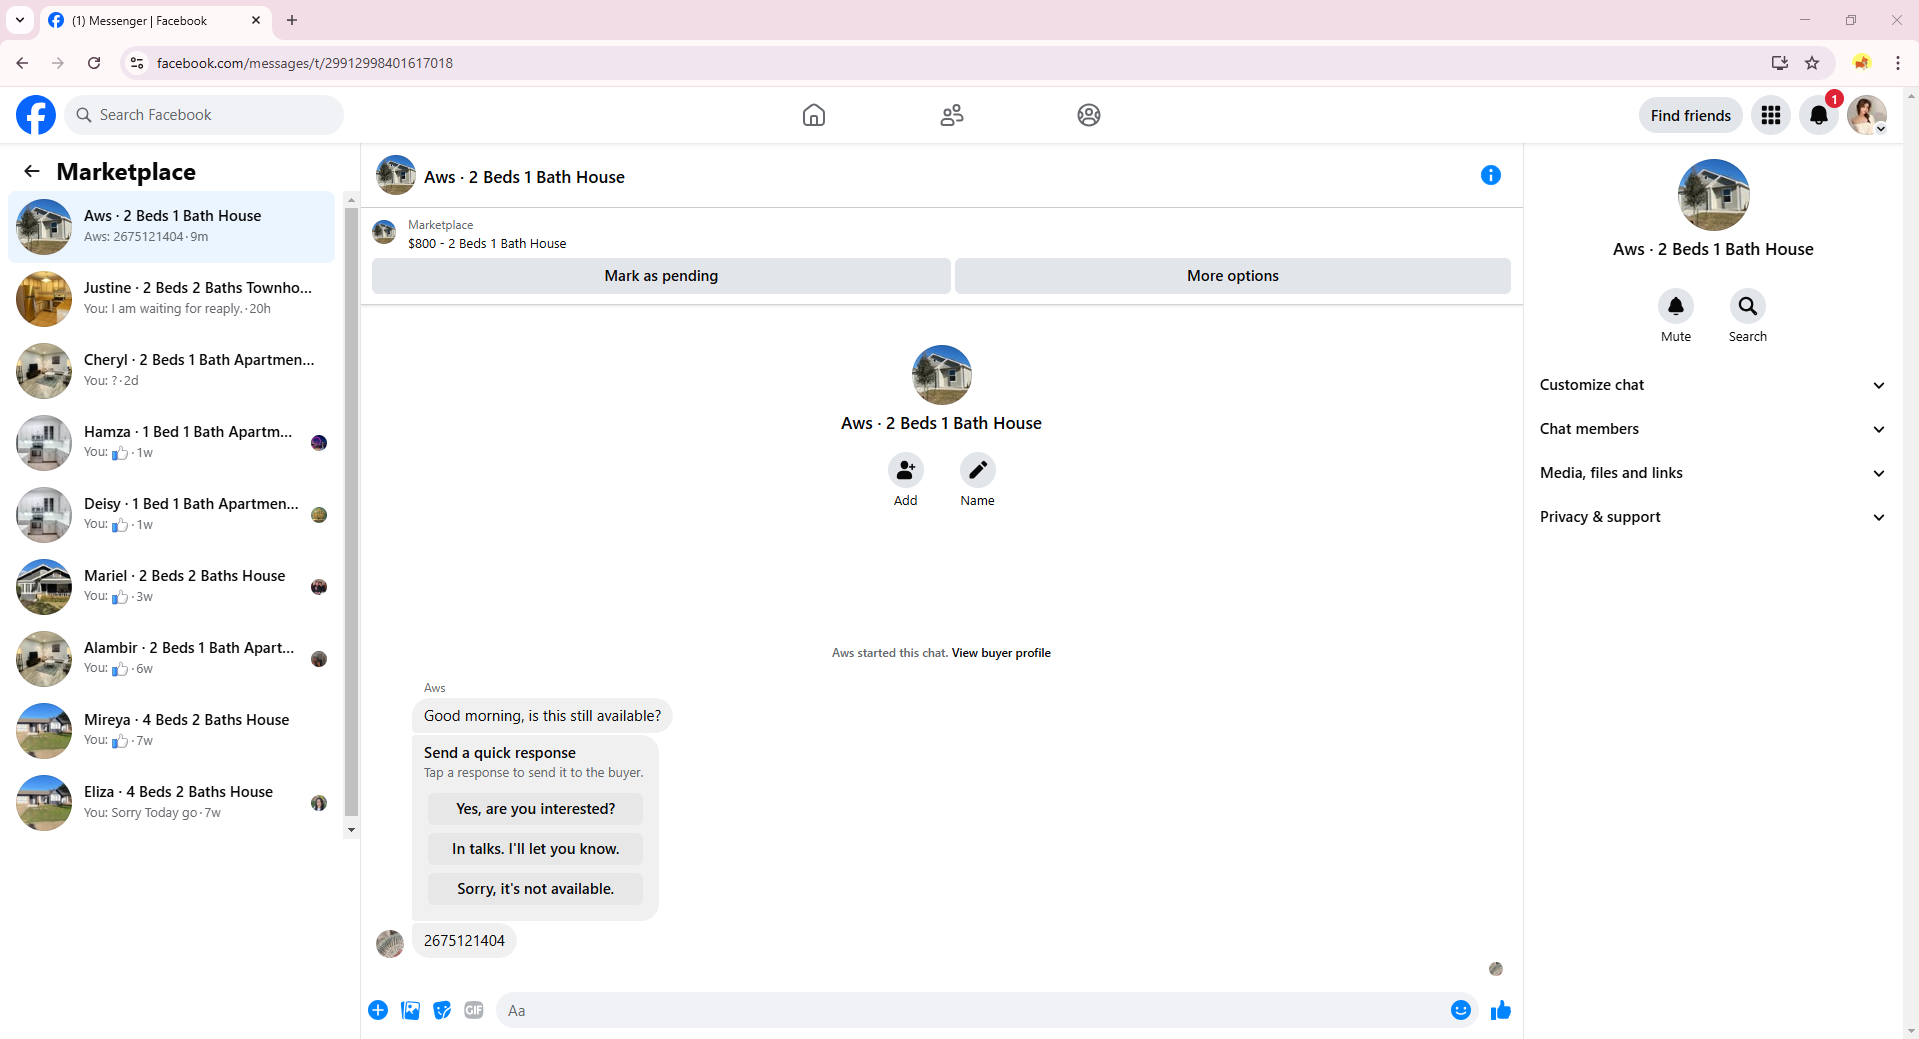The height and width of the screenshot is (1039, 1919).
Task: Open the emoji picker
Action: tap(1461, 1010)
